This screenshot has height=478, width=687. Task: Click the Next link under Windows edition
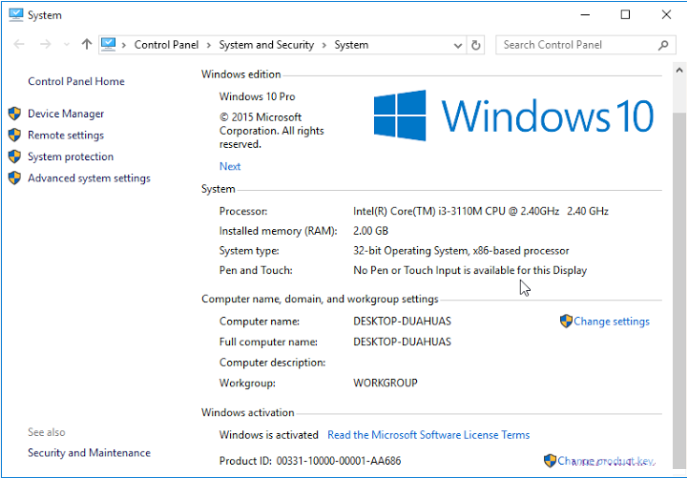click(230, 166)
